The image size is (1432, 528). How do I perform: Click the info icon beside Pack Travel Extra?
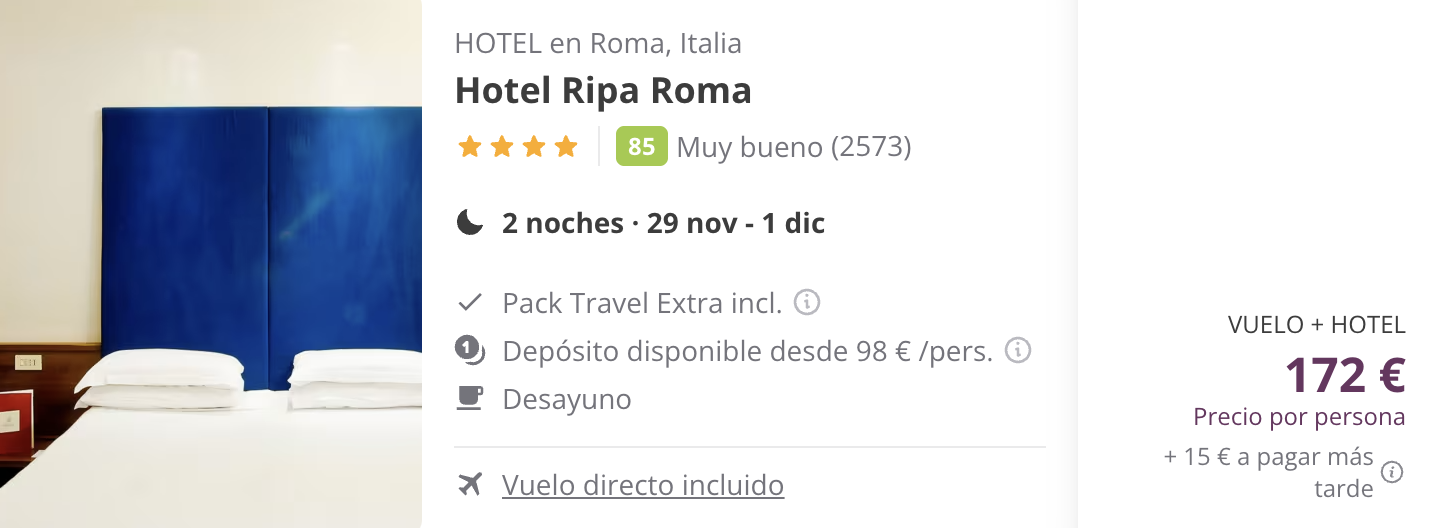click(x=807, y=302)
